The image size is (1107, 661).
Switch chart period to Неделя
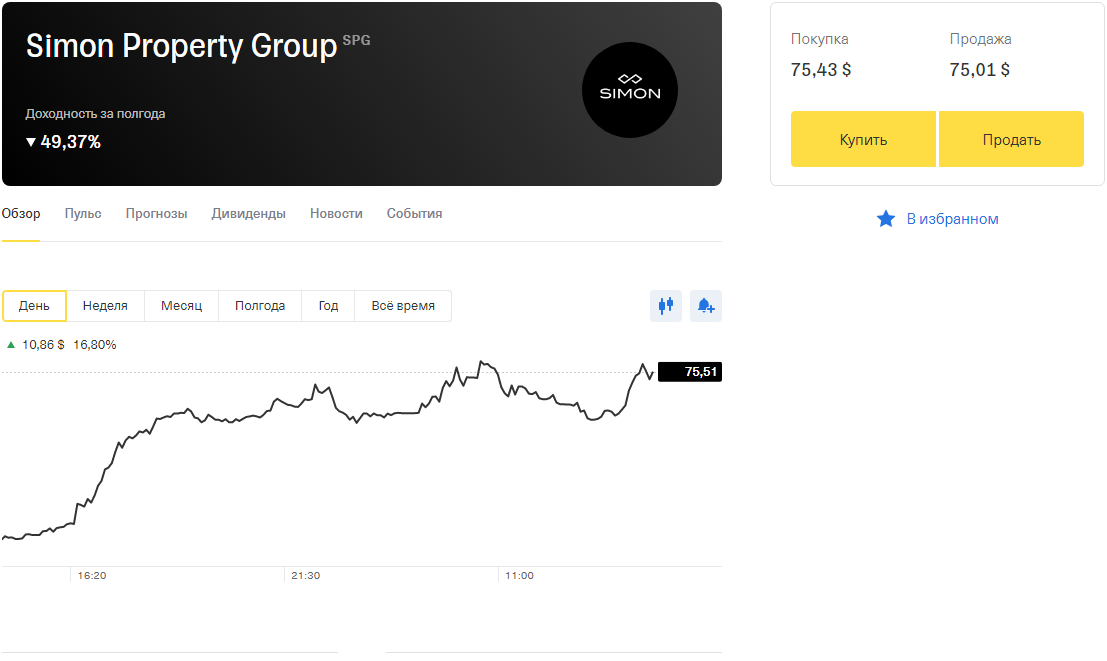(105, 306)
